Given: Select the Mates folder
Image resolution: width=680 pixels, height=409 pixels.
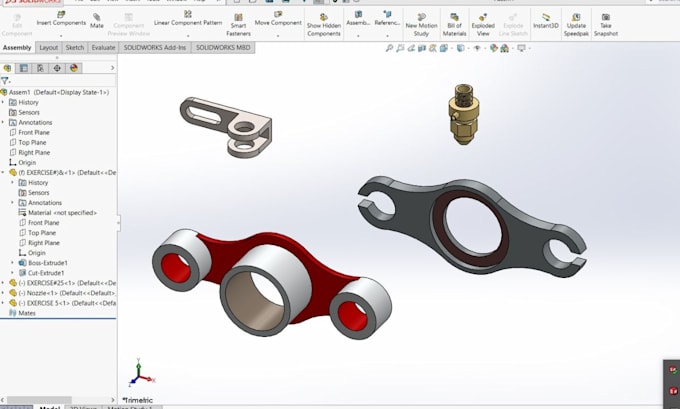Looking at the screenshot, I should coord(22,313).
